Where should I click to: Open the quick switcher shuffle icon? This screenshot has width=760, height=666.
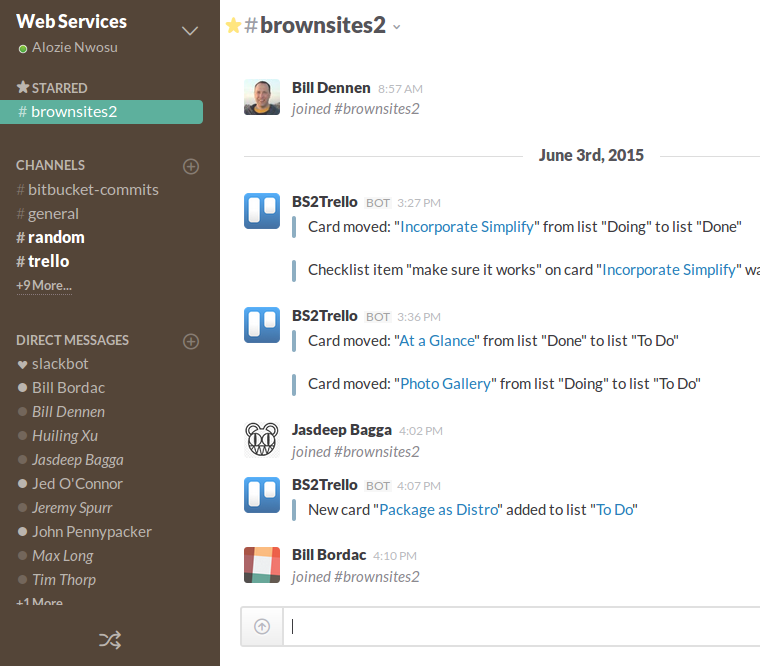point(110,640)
